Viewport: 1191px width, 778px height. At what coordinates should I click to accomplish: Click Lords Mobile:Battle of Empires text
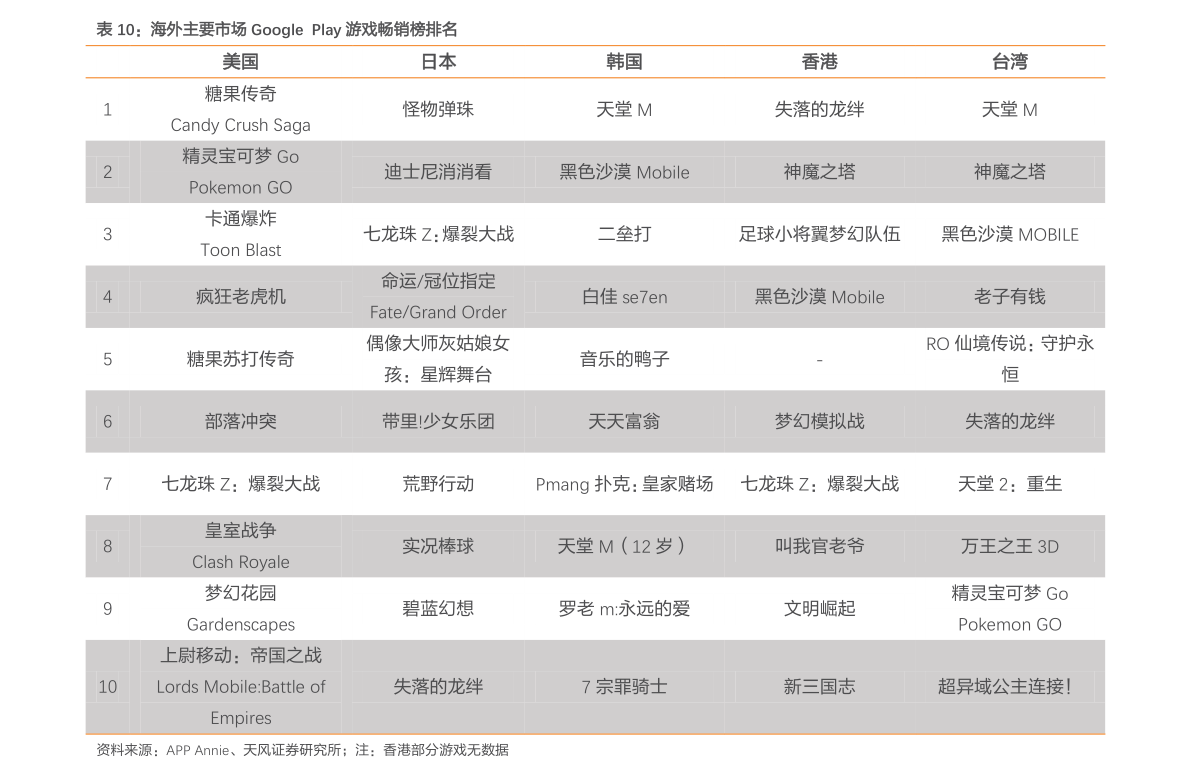coord(240,702)
